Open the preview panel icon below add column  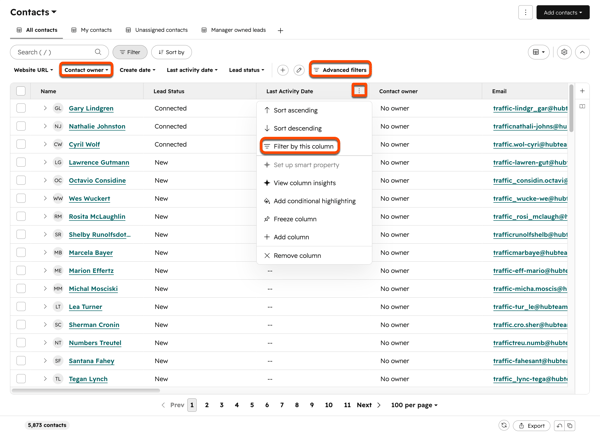click(x=582, y=106)
